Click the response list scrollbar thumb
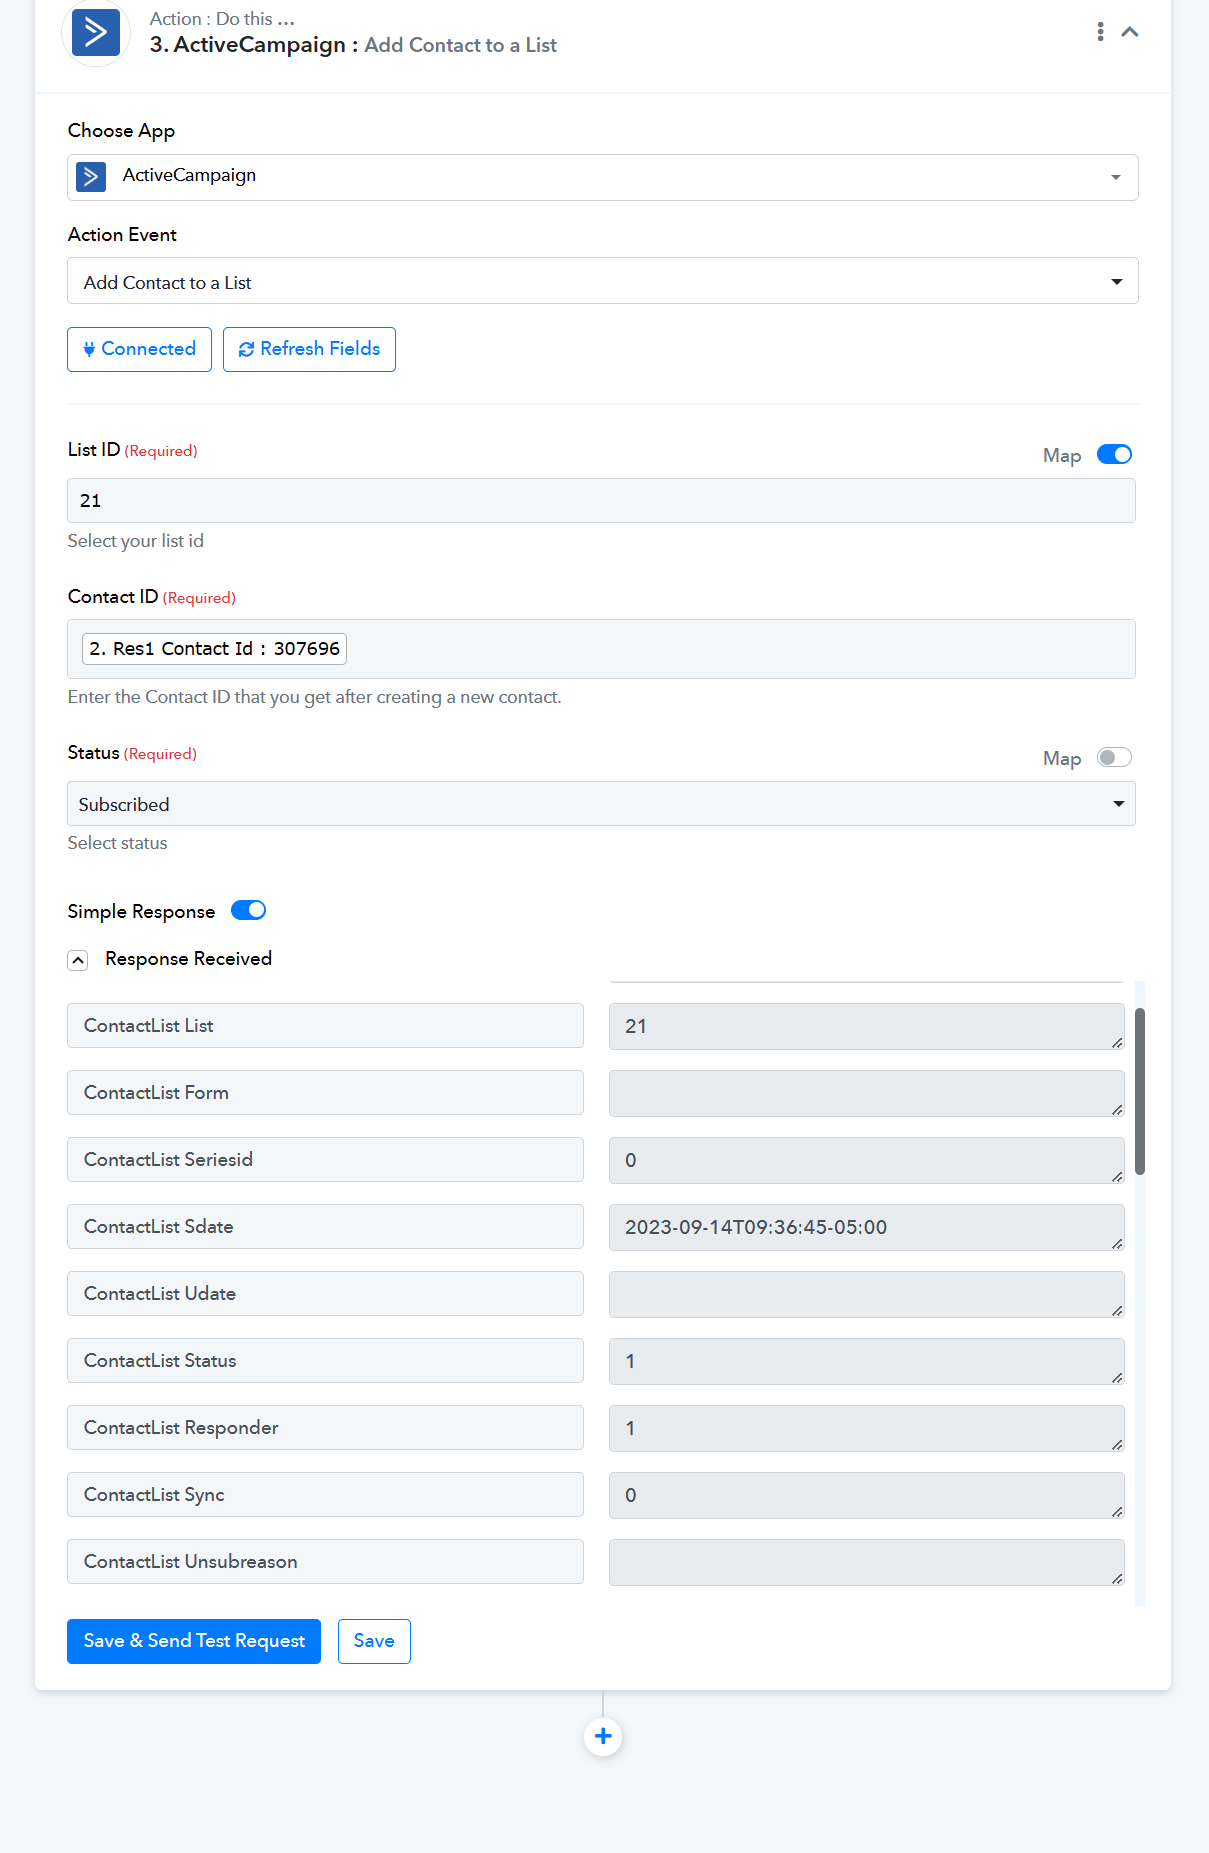The image size is (1209, 1853). (x=1140, y=1091)
